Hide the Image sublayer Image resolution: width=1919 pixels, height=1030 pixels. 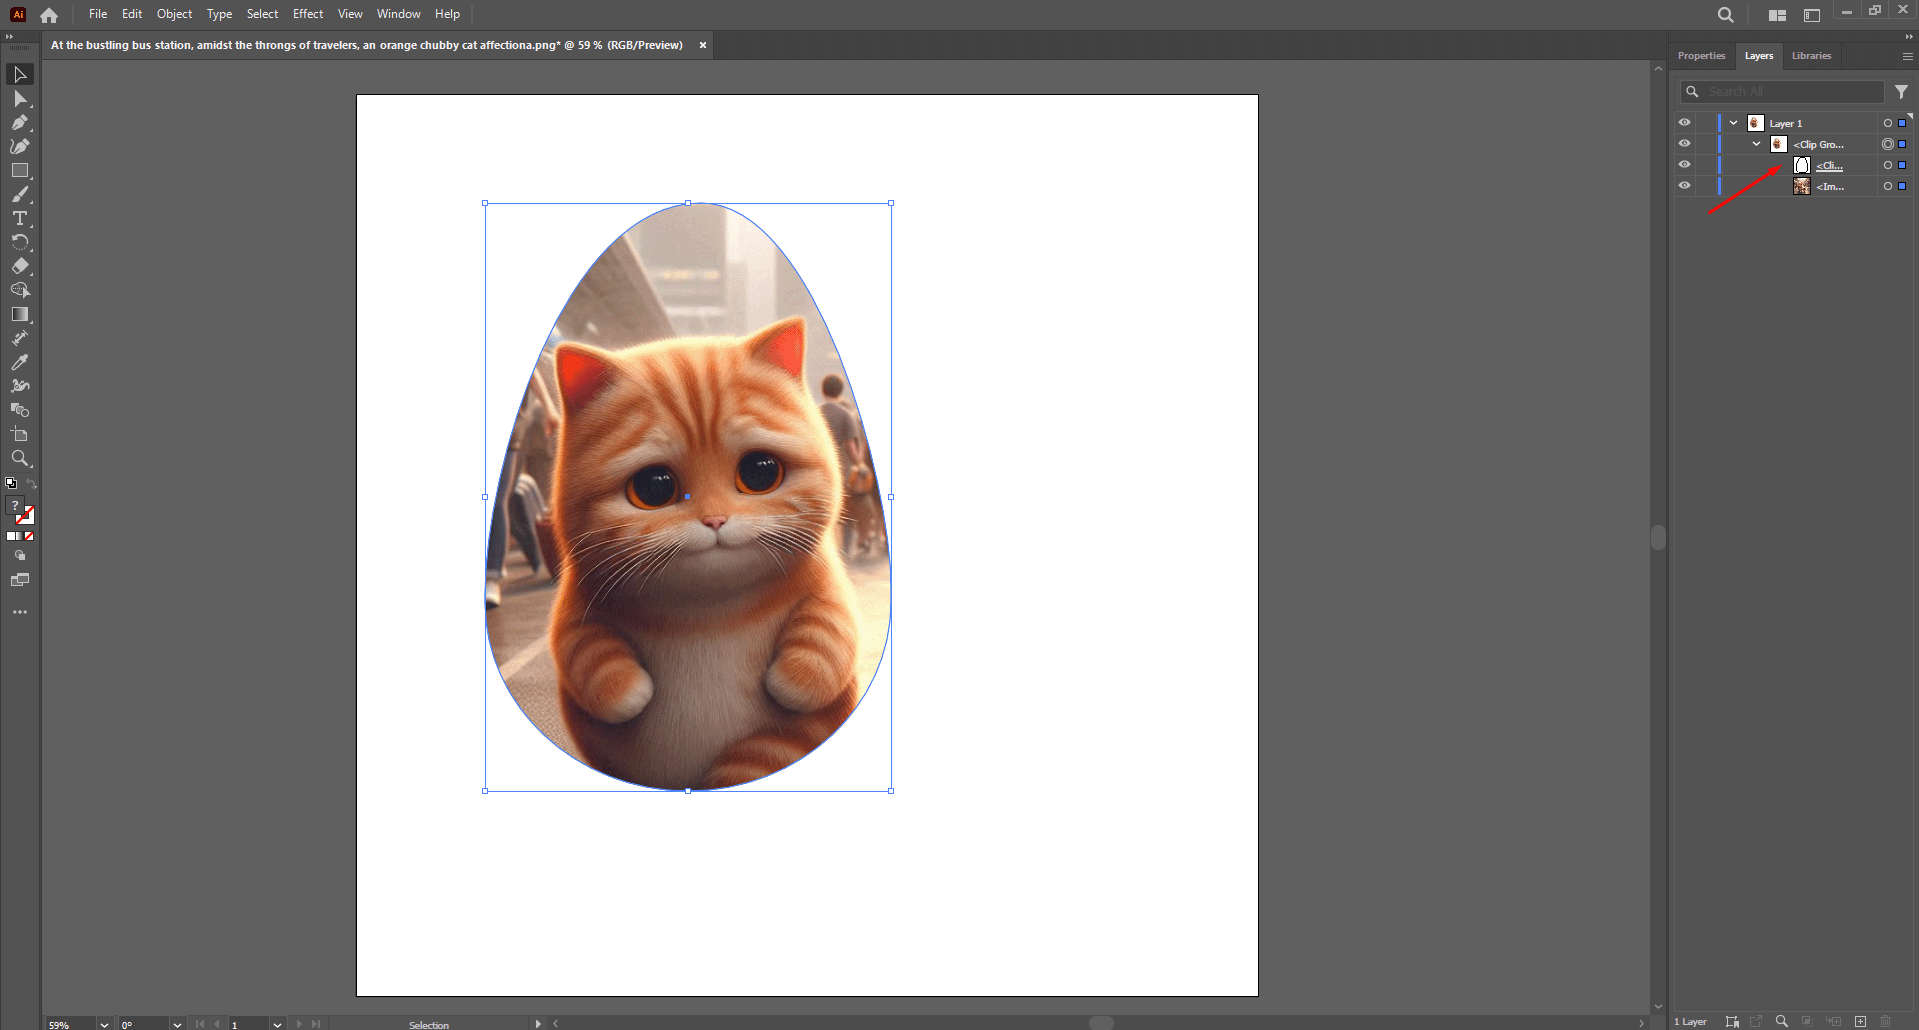pos(1685,186)
